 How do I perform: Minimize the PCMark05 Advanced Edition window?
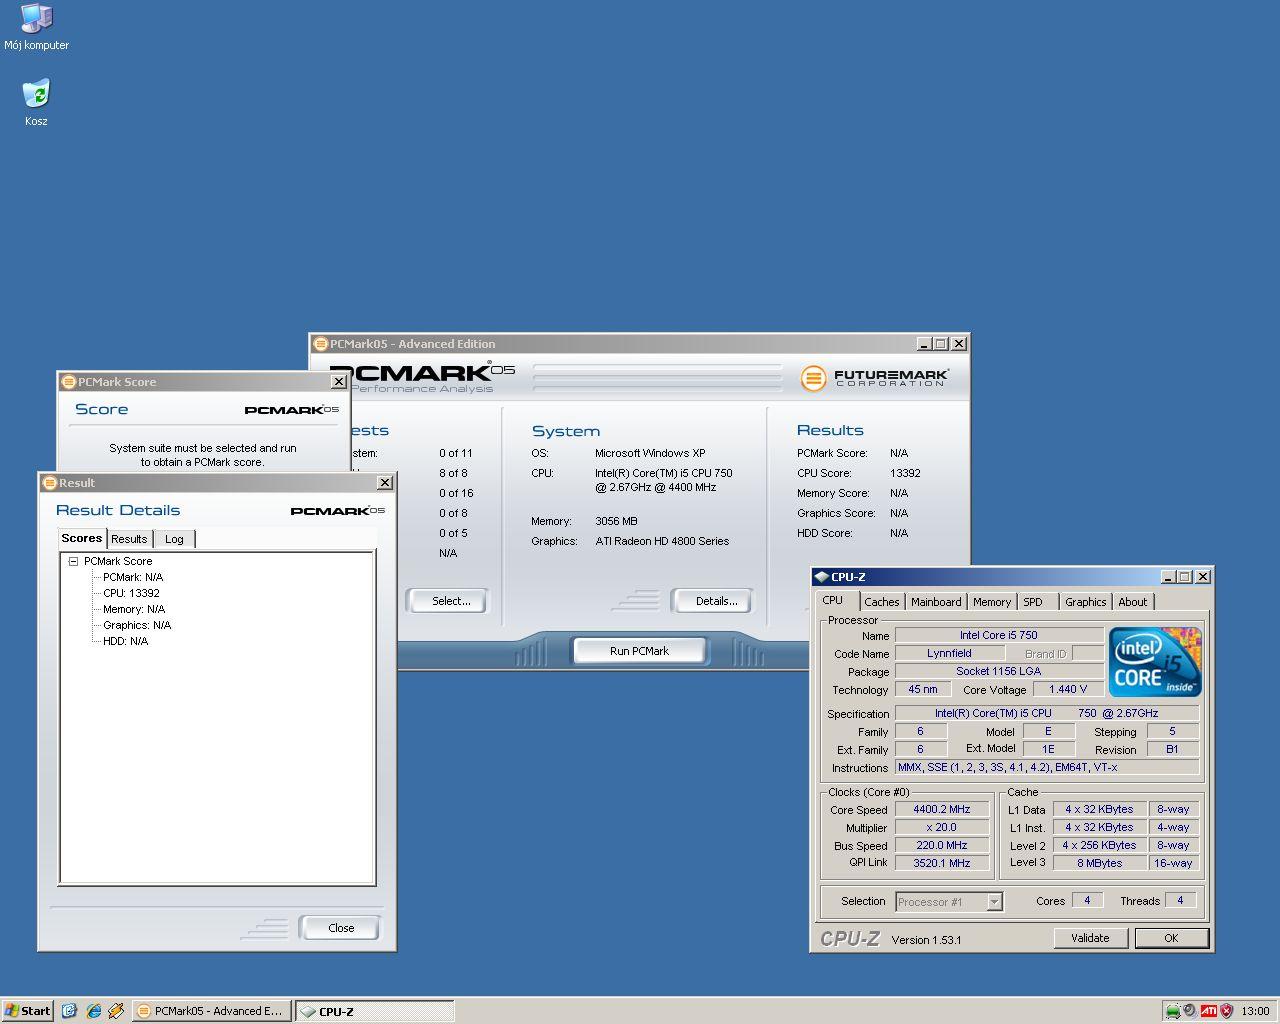924,344
